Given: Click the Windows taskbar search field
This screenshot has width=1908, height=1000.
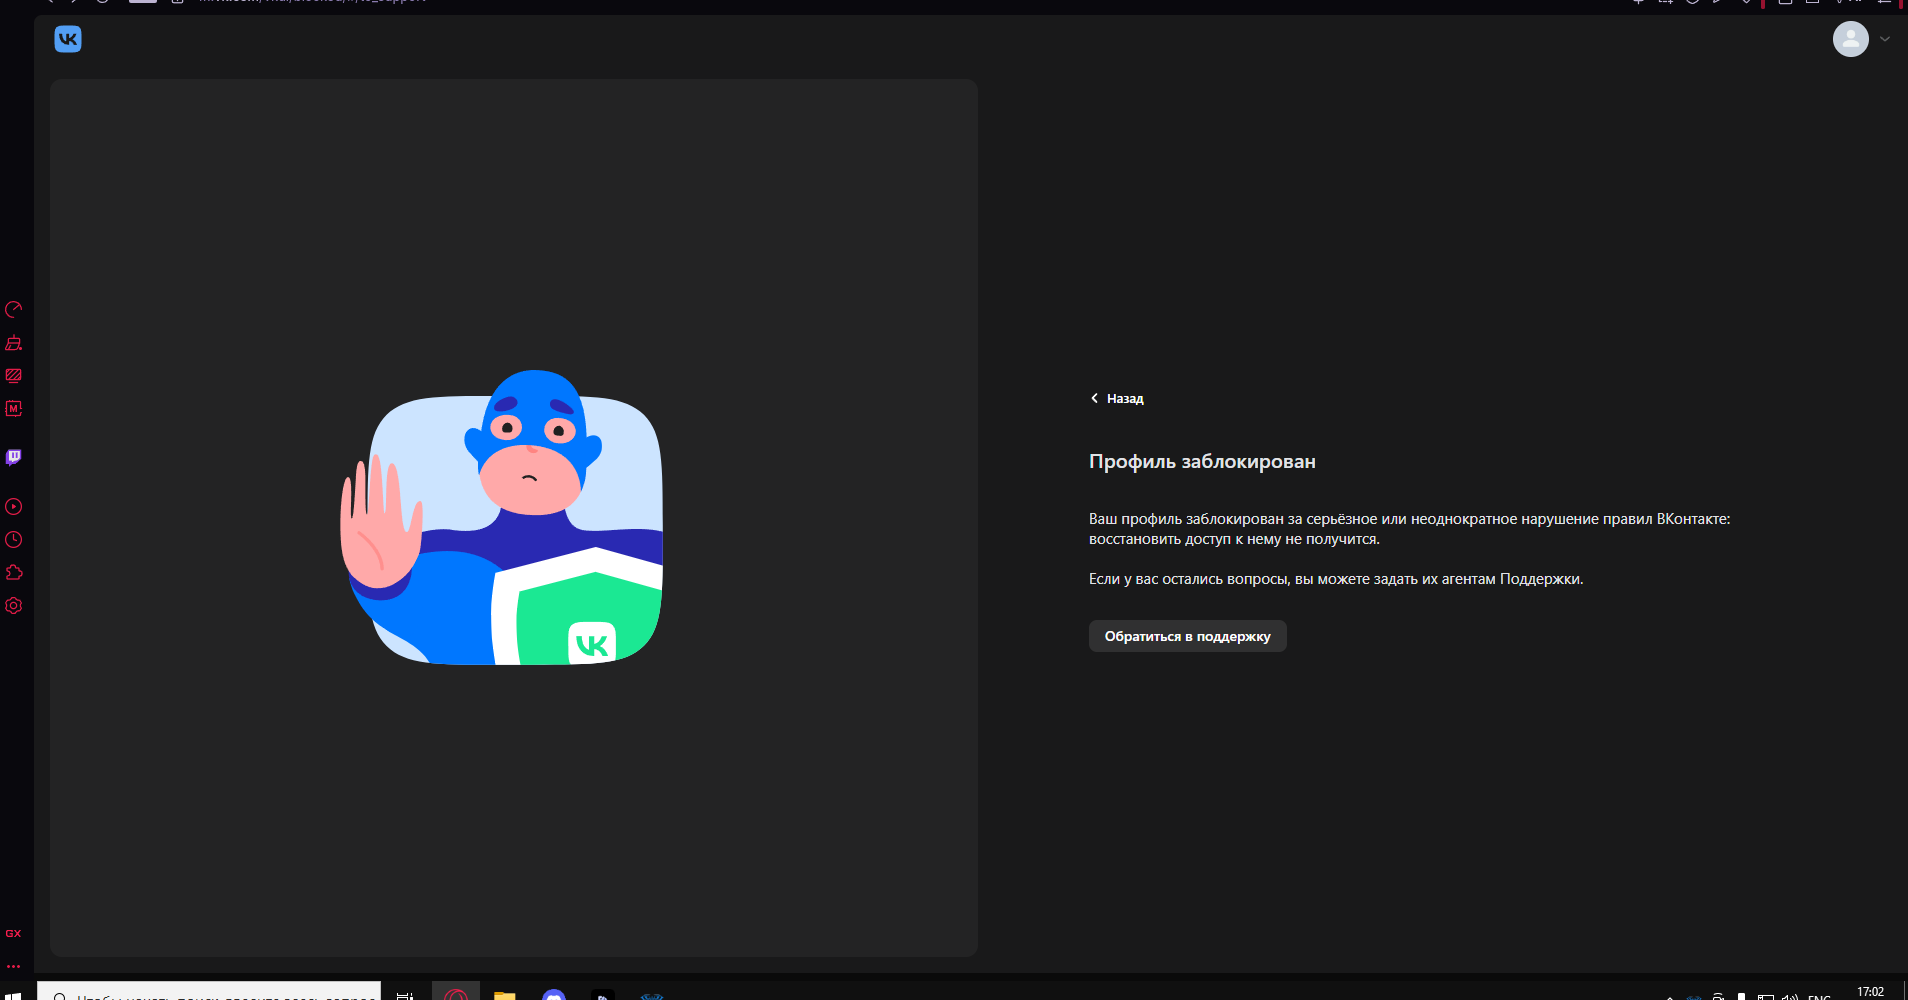Looking at the screenshot, I should 210,993.
